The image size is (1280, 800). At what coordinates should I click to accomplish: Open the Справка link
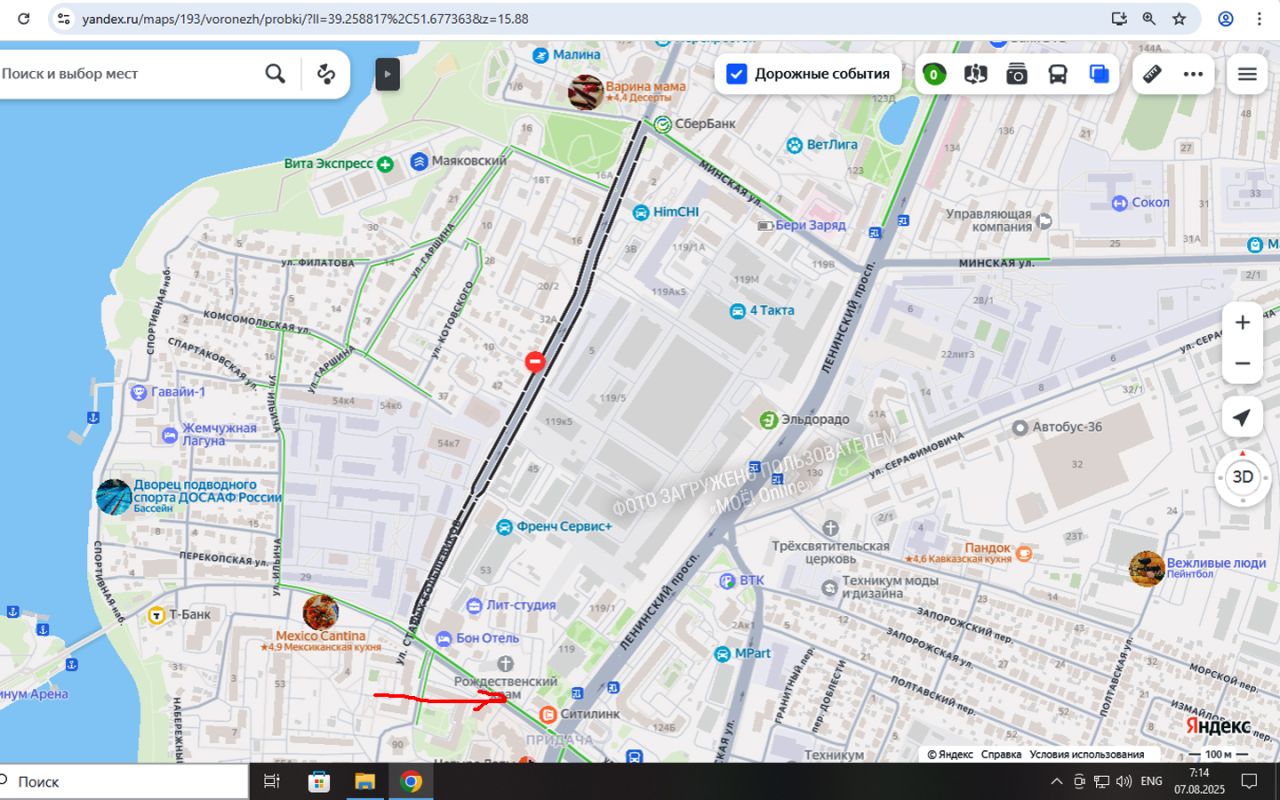[1001, 754]
